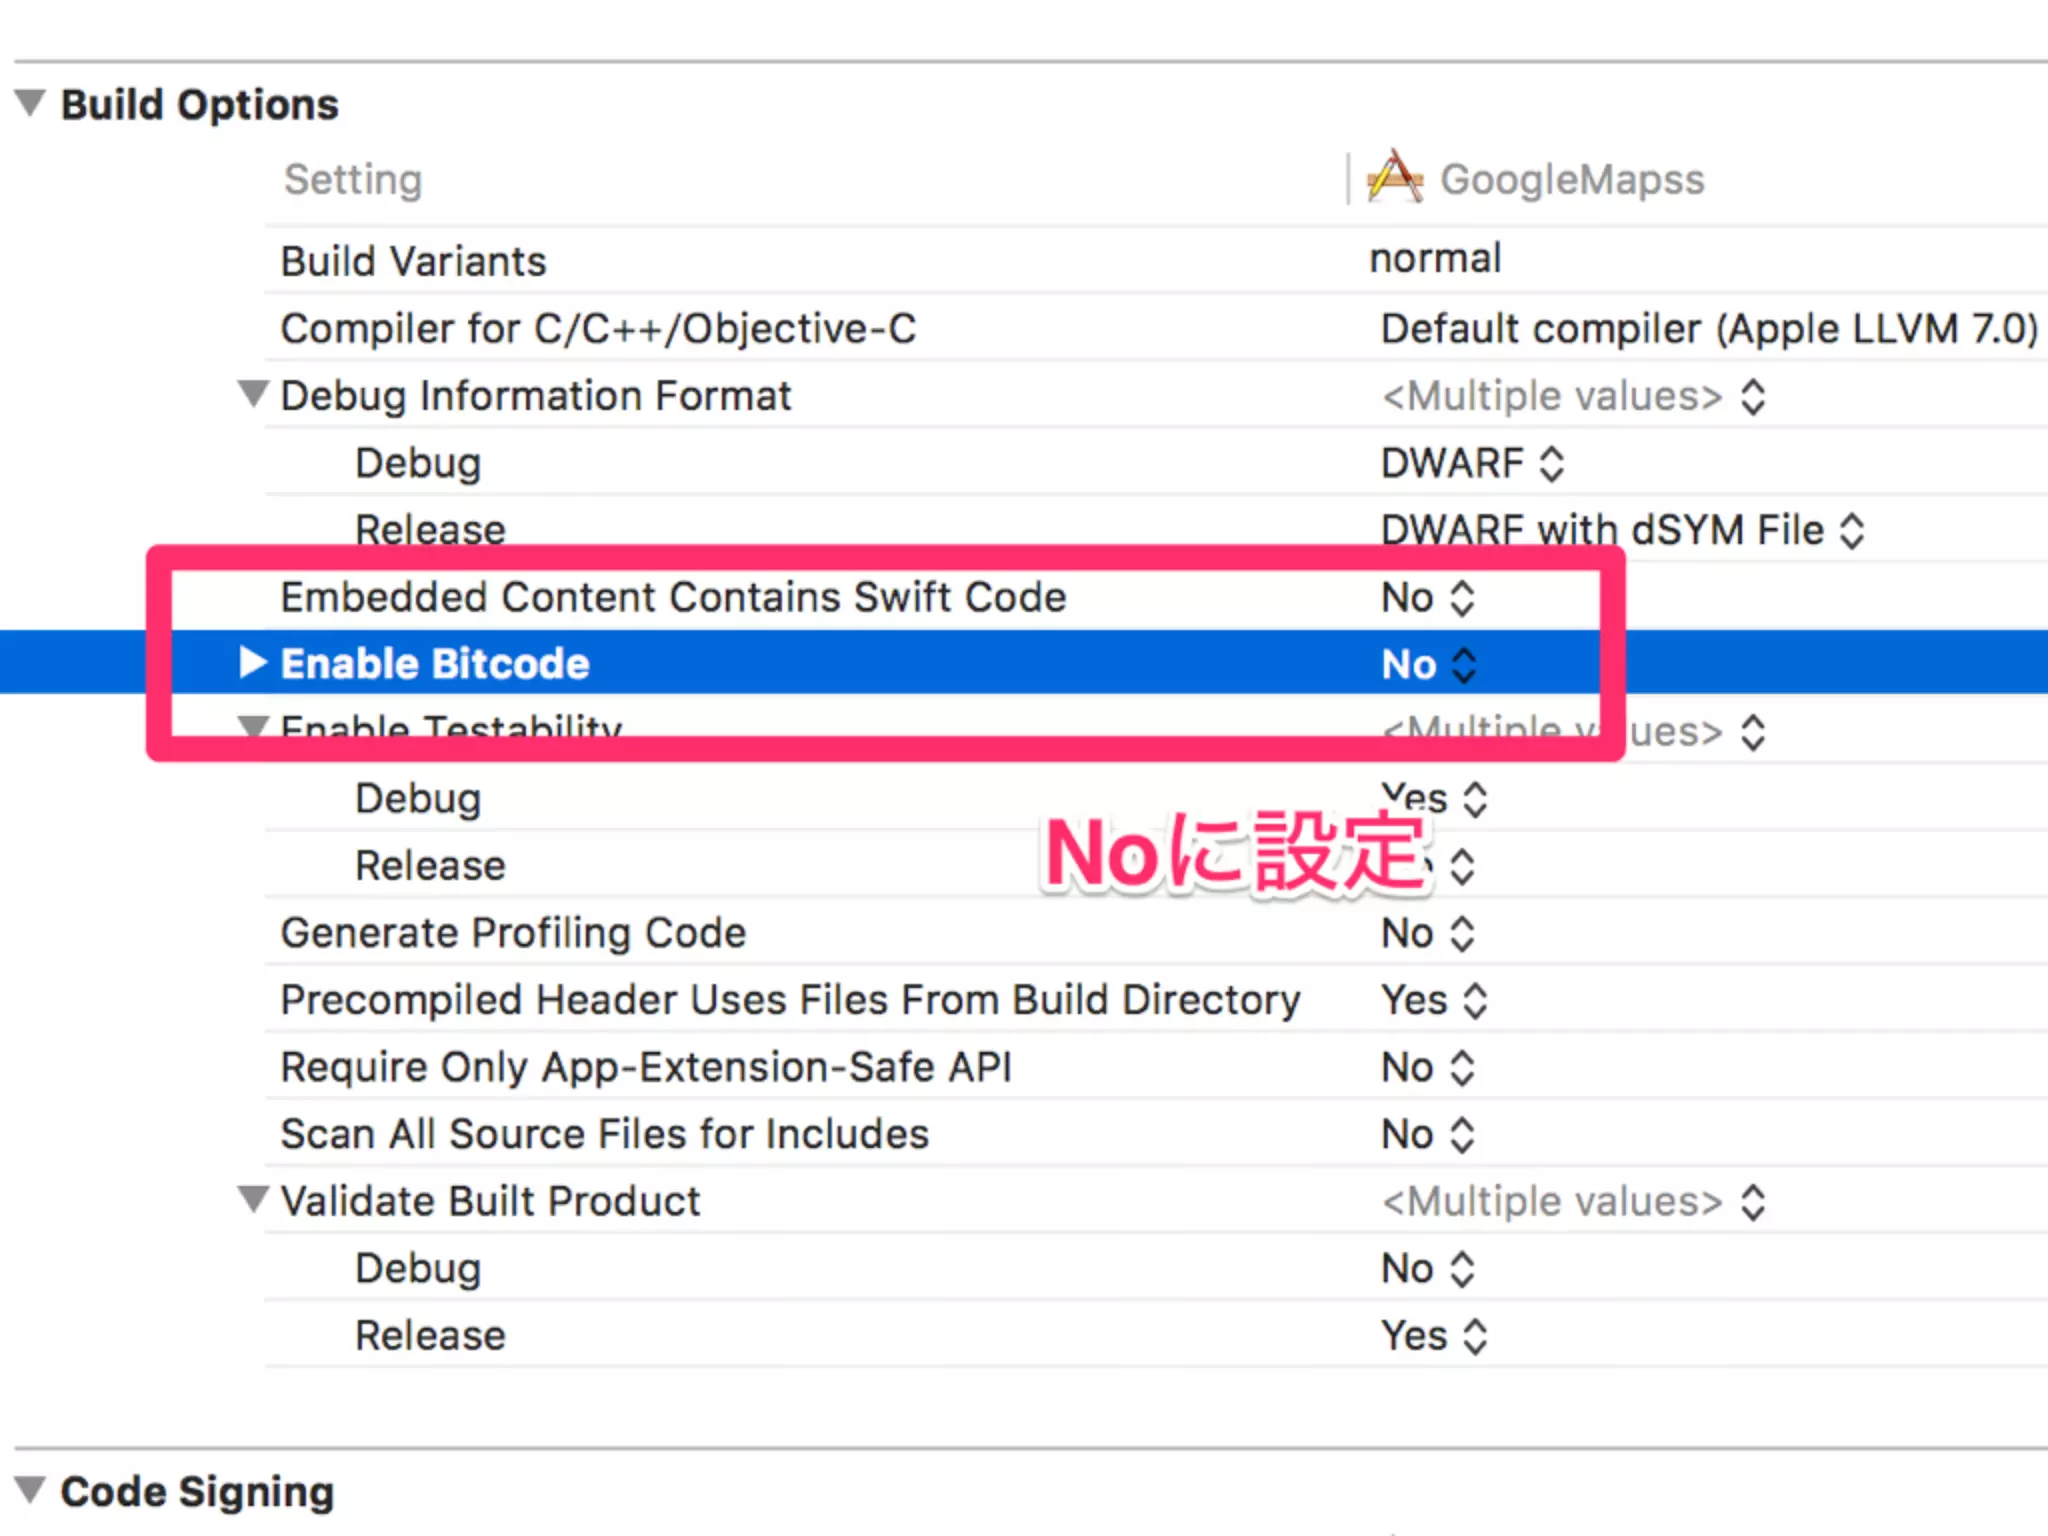Collapse Validate Built Product setting

[254, 1199]
